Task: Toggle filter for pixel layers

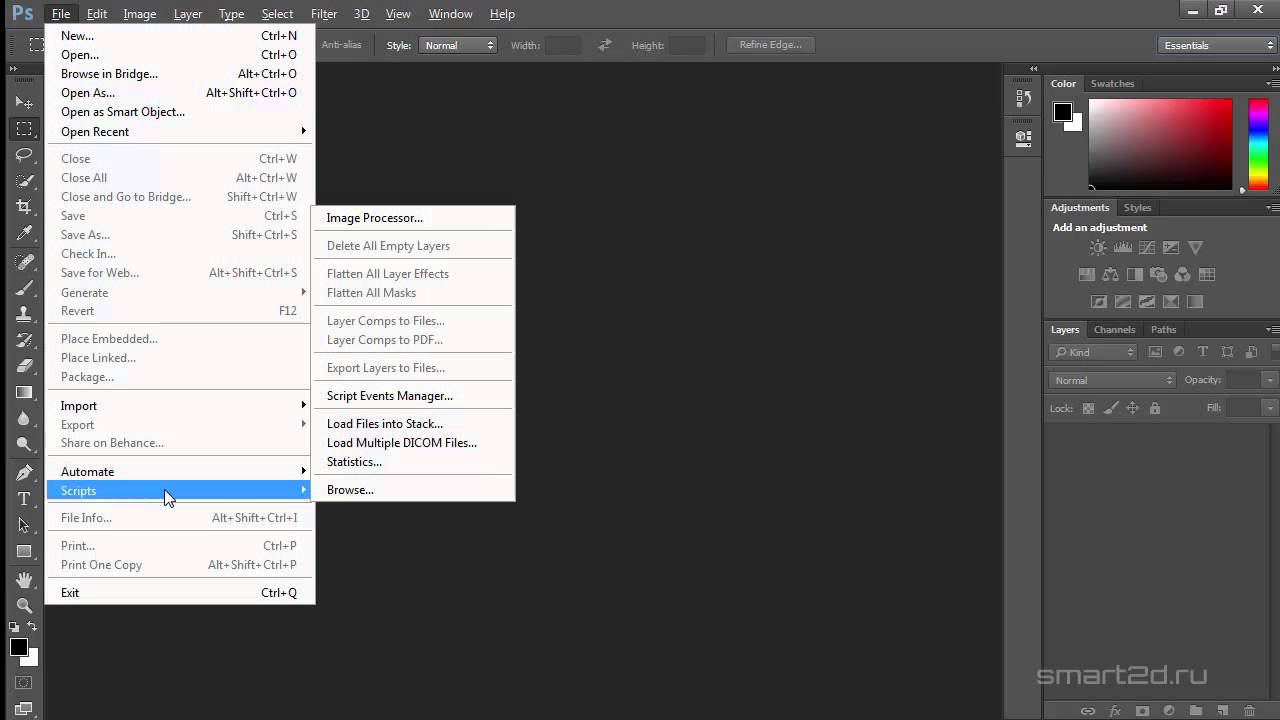Action: 1155,352
